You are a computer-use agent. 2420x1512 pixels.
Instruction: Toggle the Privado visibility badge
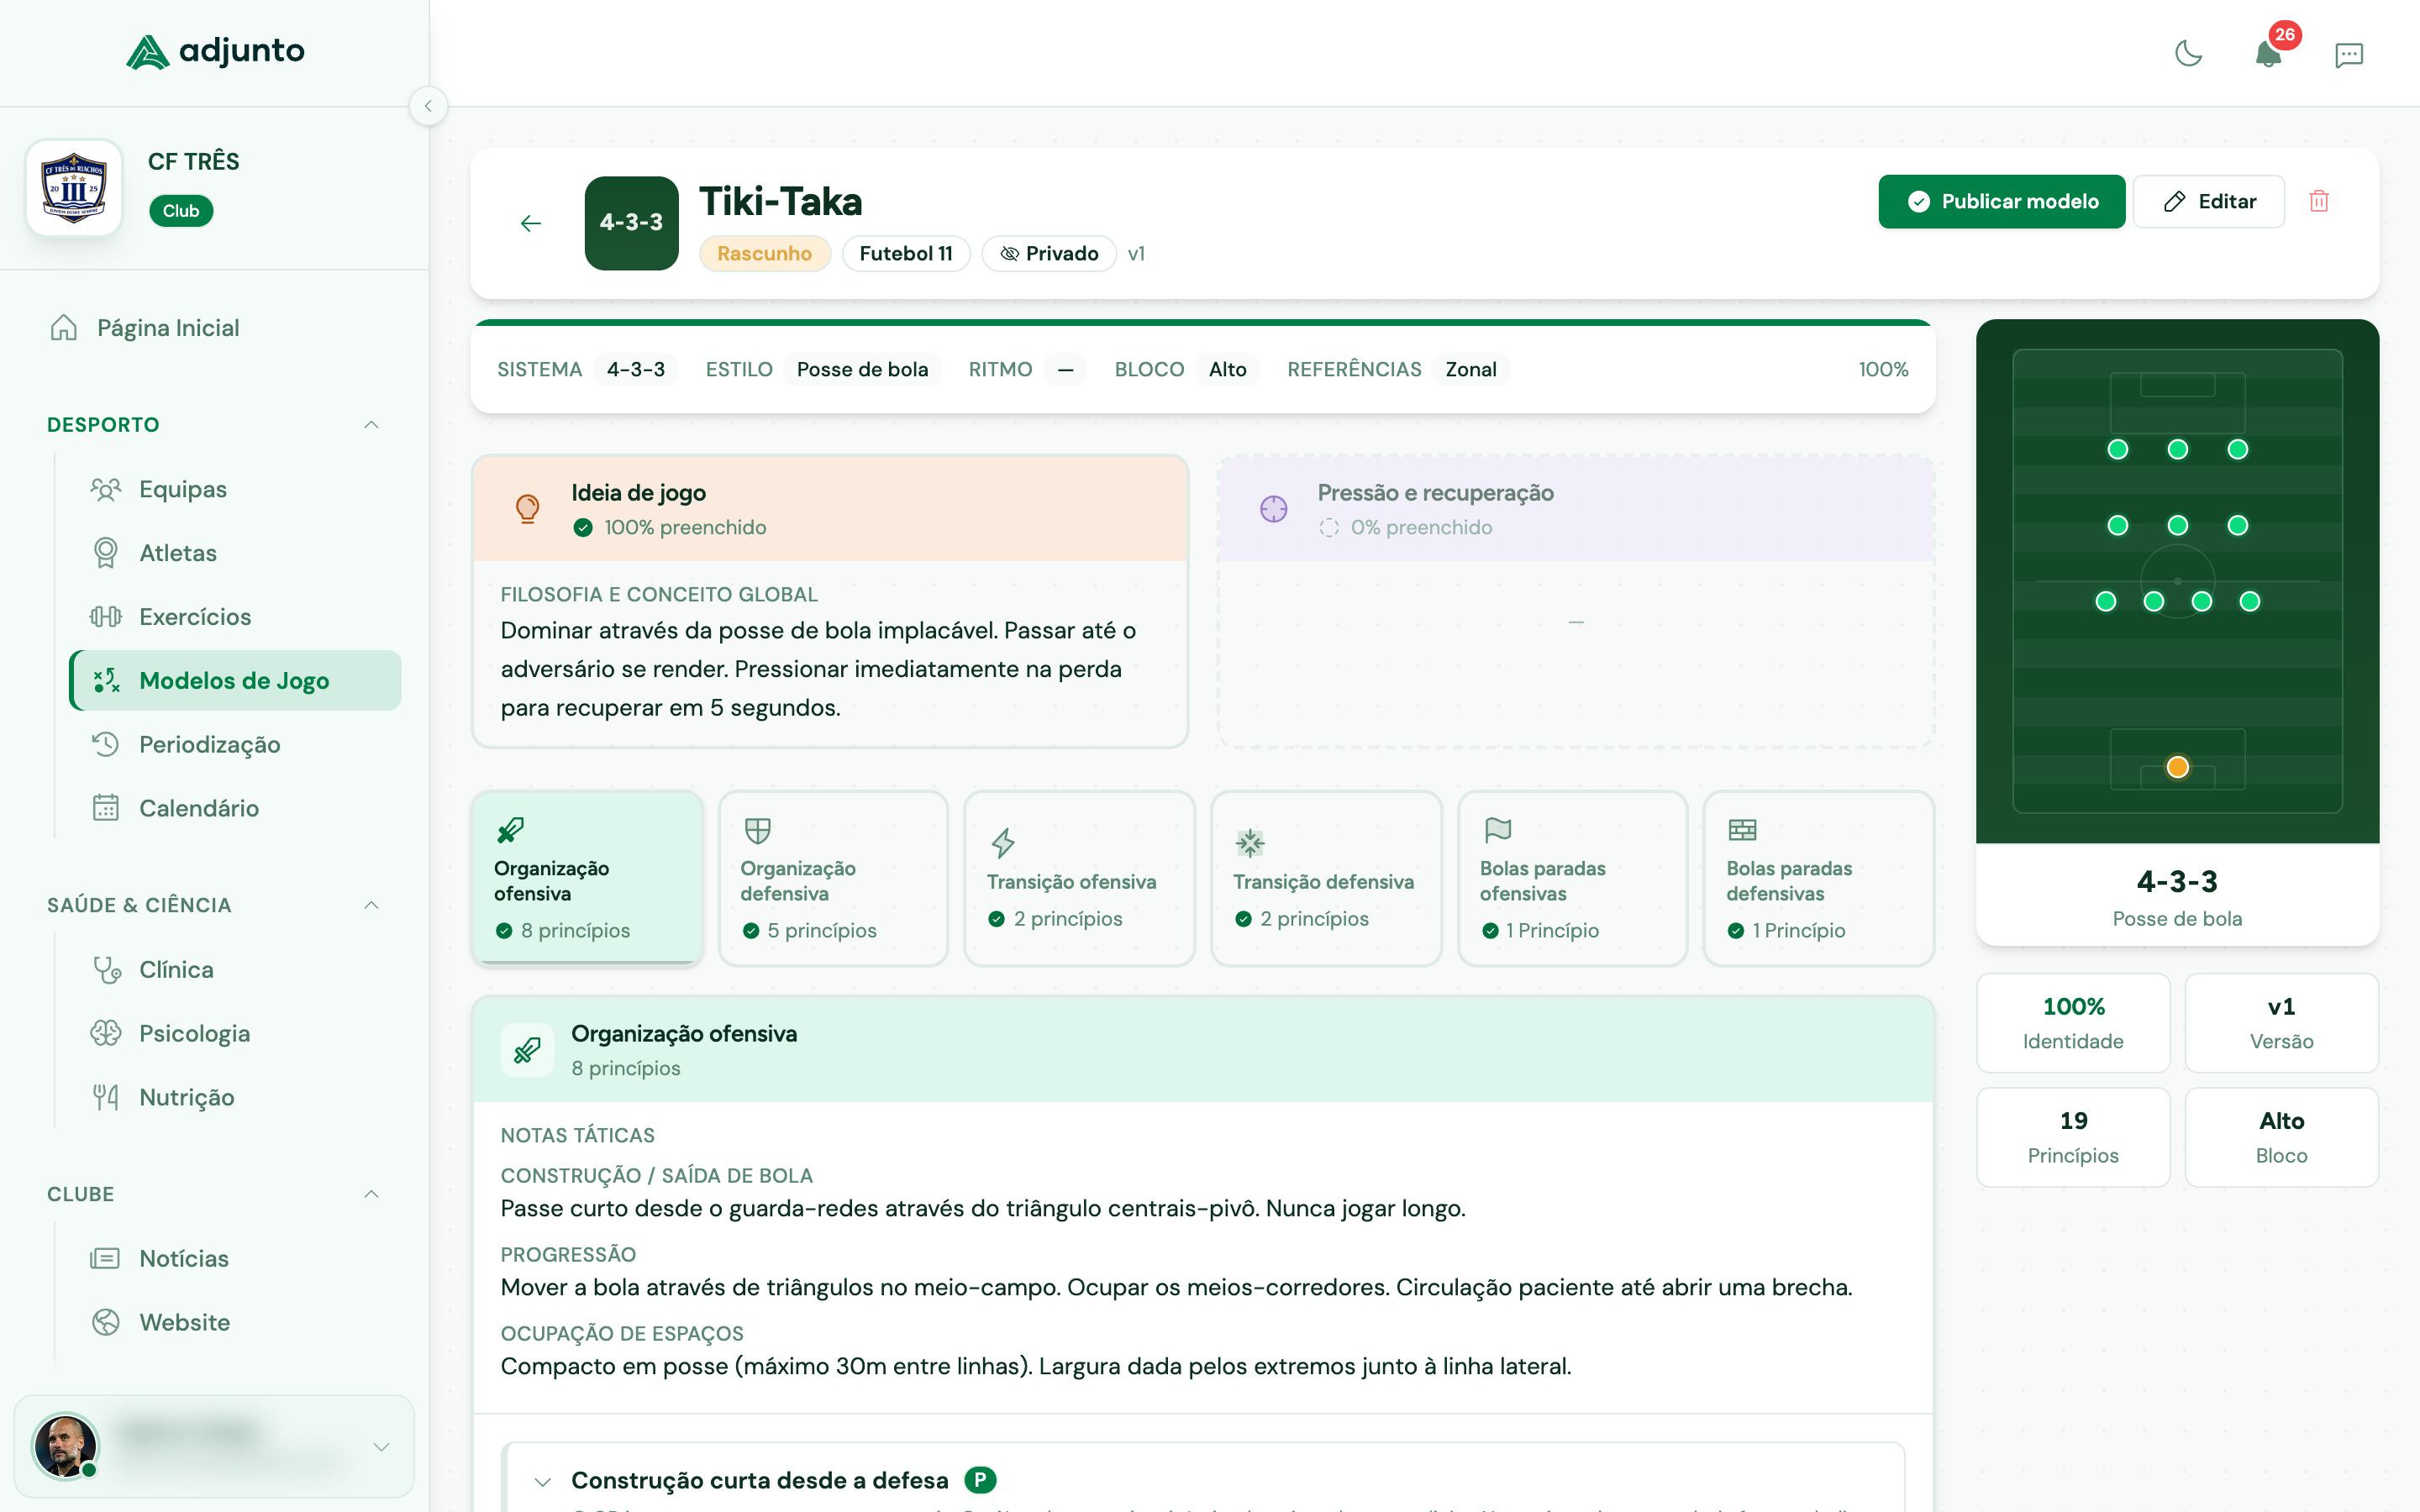(x=1048, y=253)
